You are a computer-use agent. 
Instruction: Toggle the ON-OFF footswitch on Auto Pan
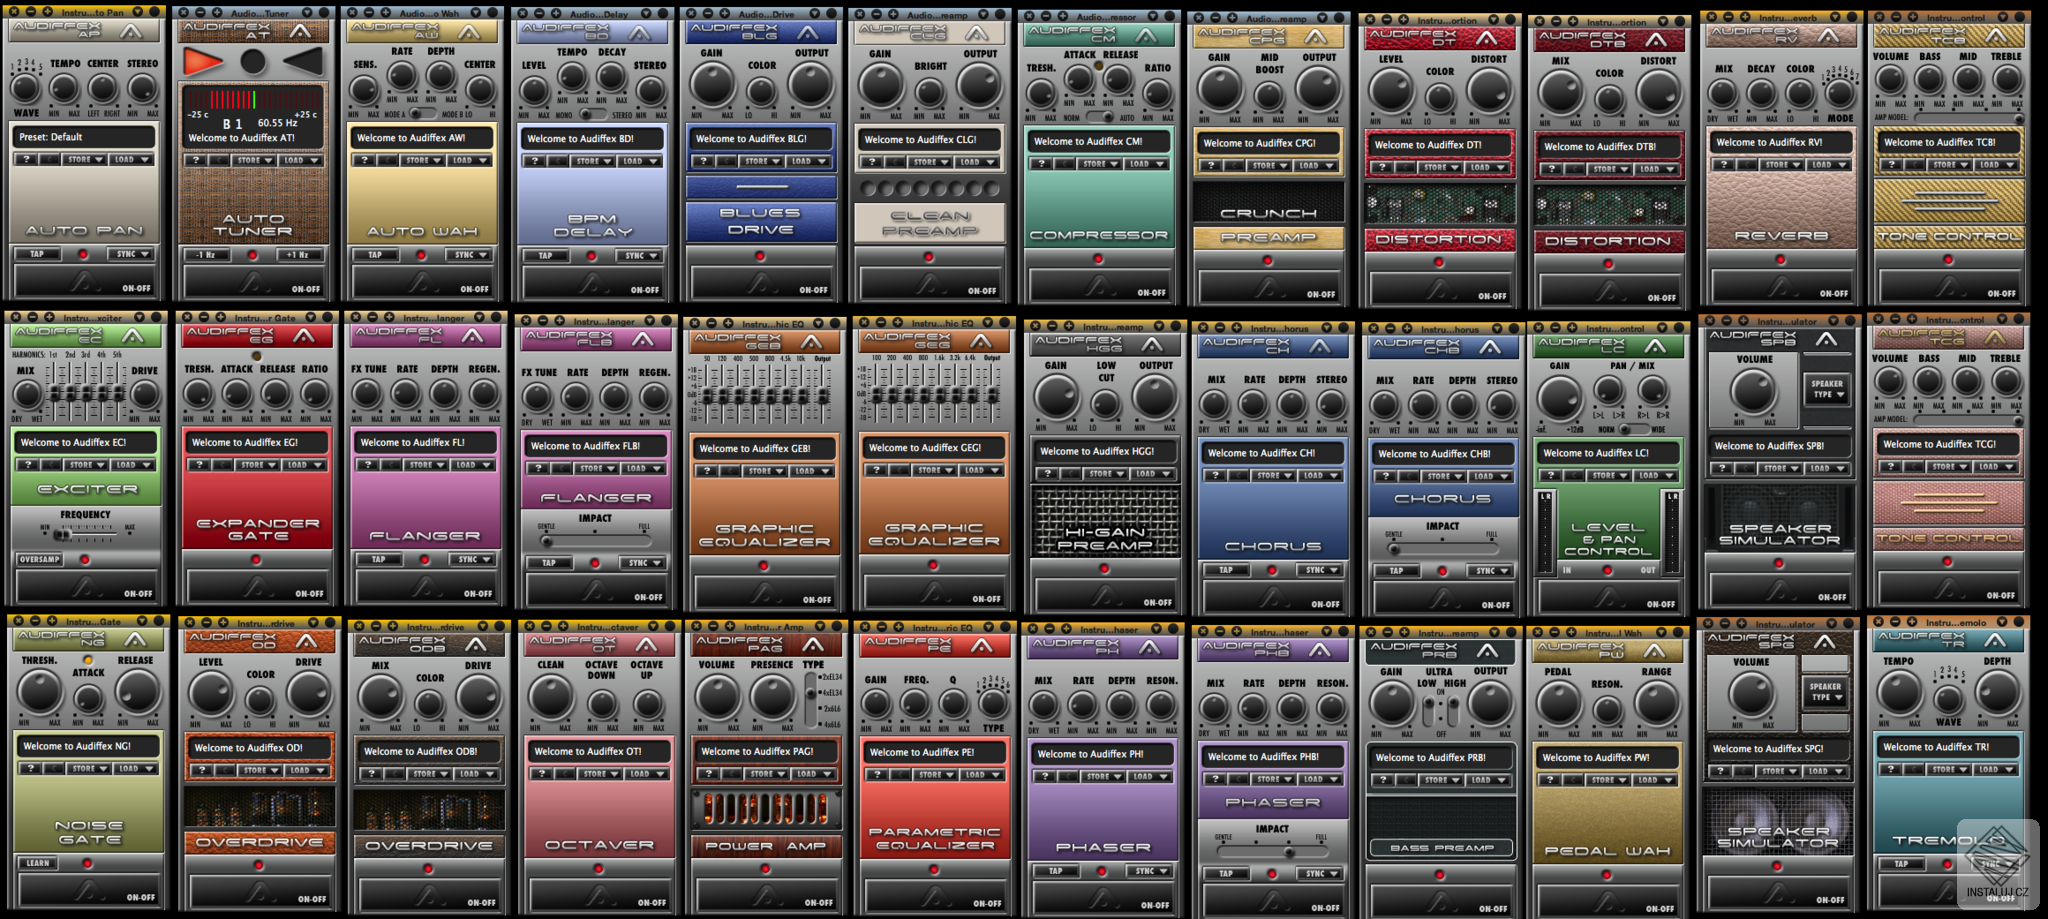[85, 283]
